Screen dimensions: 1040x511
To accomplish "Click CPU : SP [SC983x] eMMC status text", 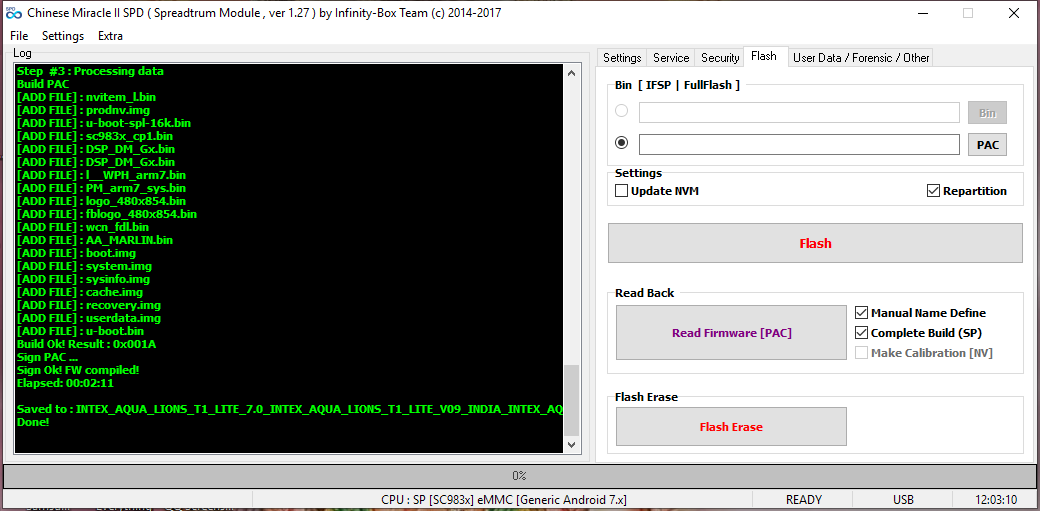I will [503, 500].
